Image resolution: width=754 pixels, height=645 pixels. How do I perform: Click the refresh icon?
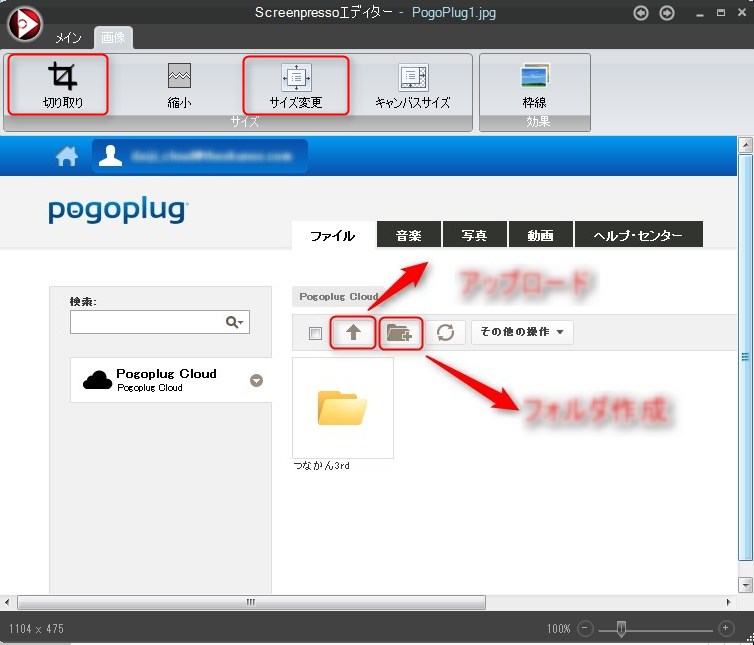pos(445,332)
